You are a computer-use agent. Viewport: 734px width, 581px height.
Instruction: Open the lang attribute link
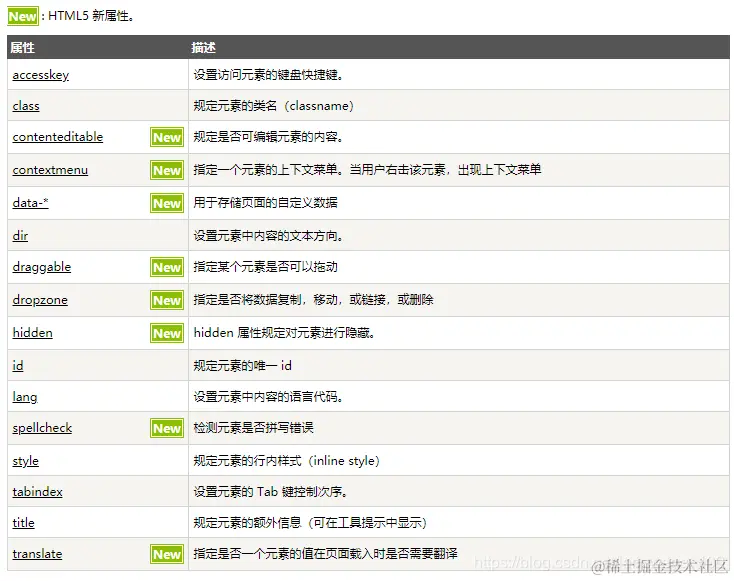(x=25, y=397)
